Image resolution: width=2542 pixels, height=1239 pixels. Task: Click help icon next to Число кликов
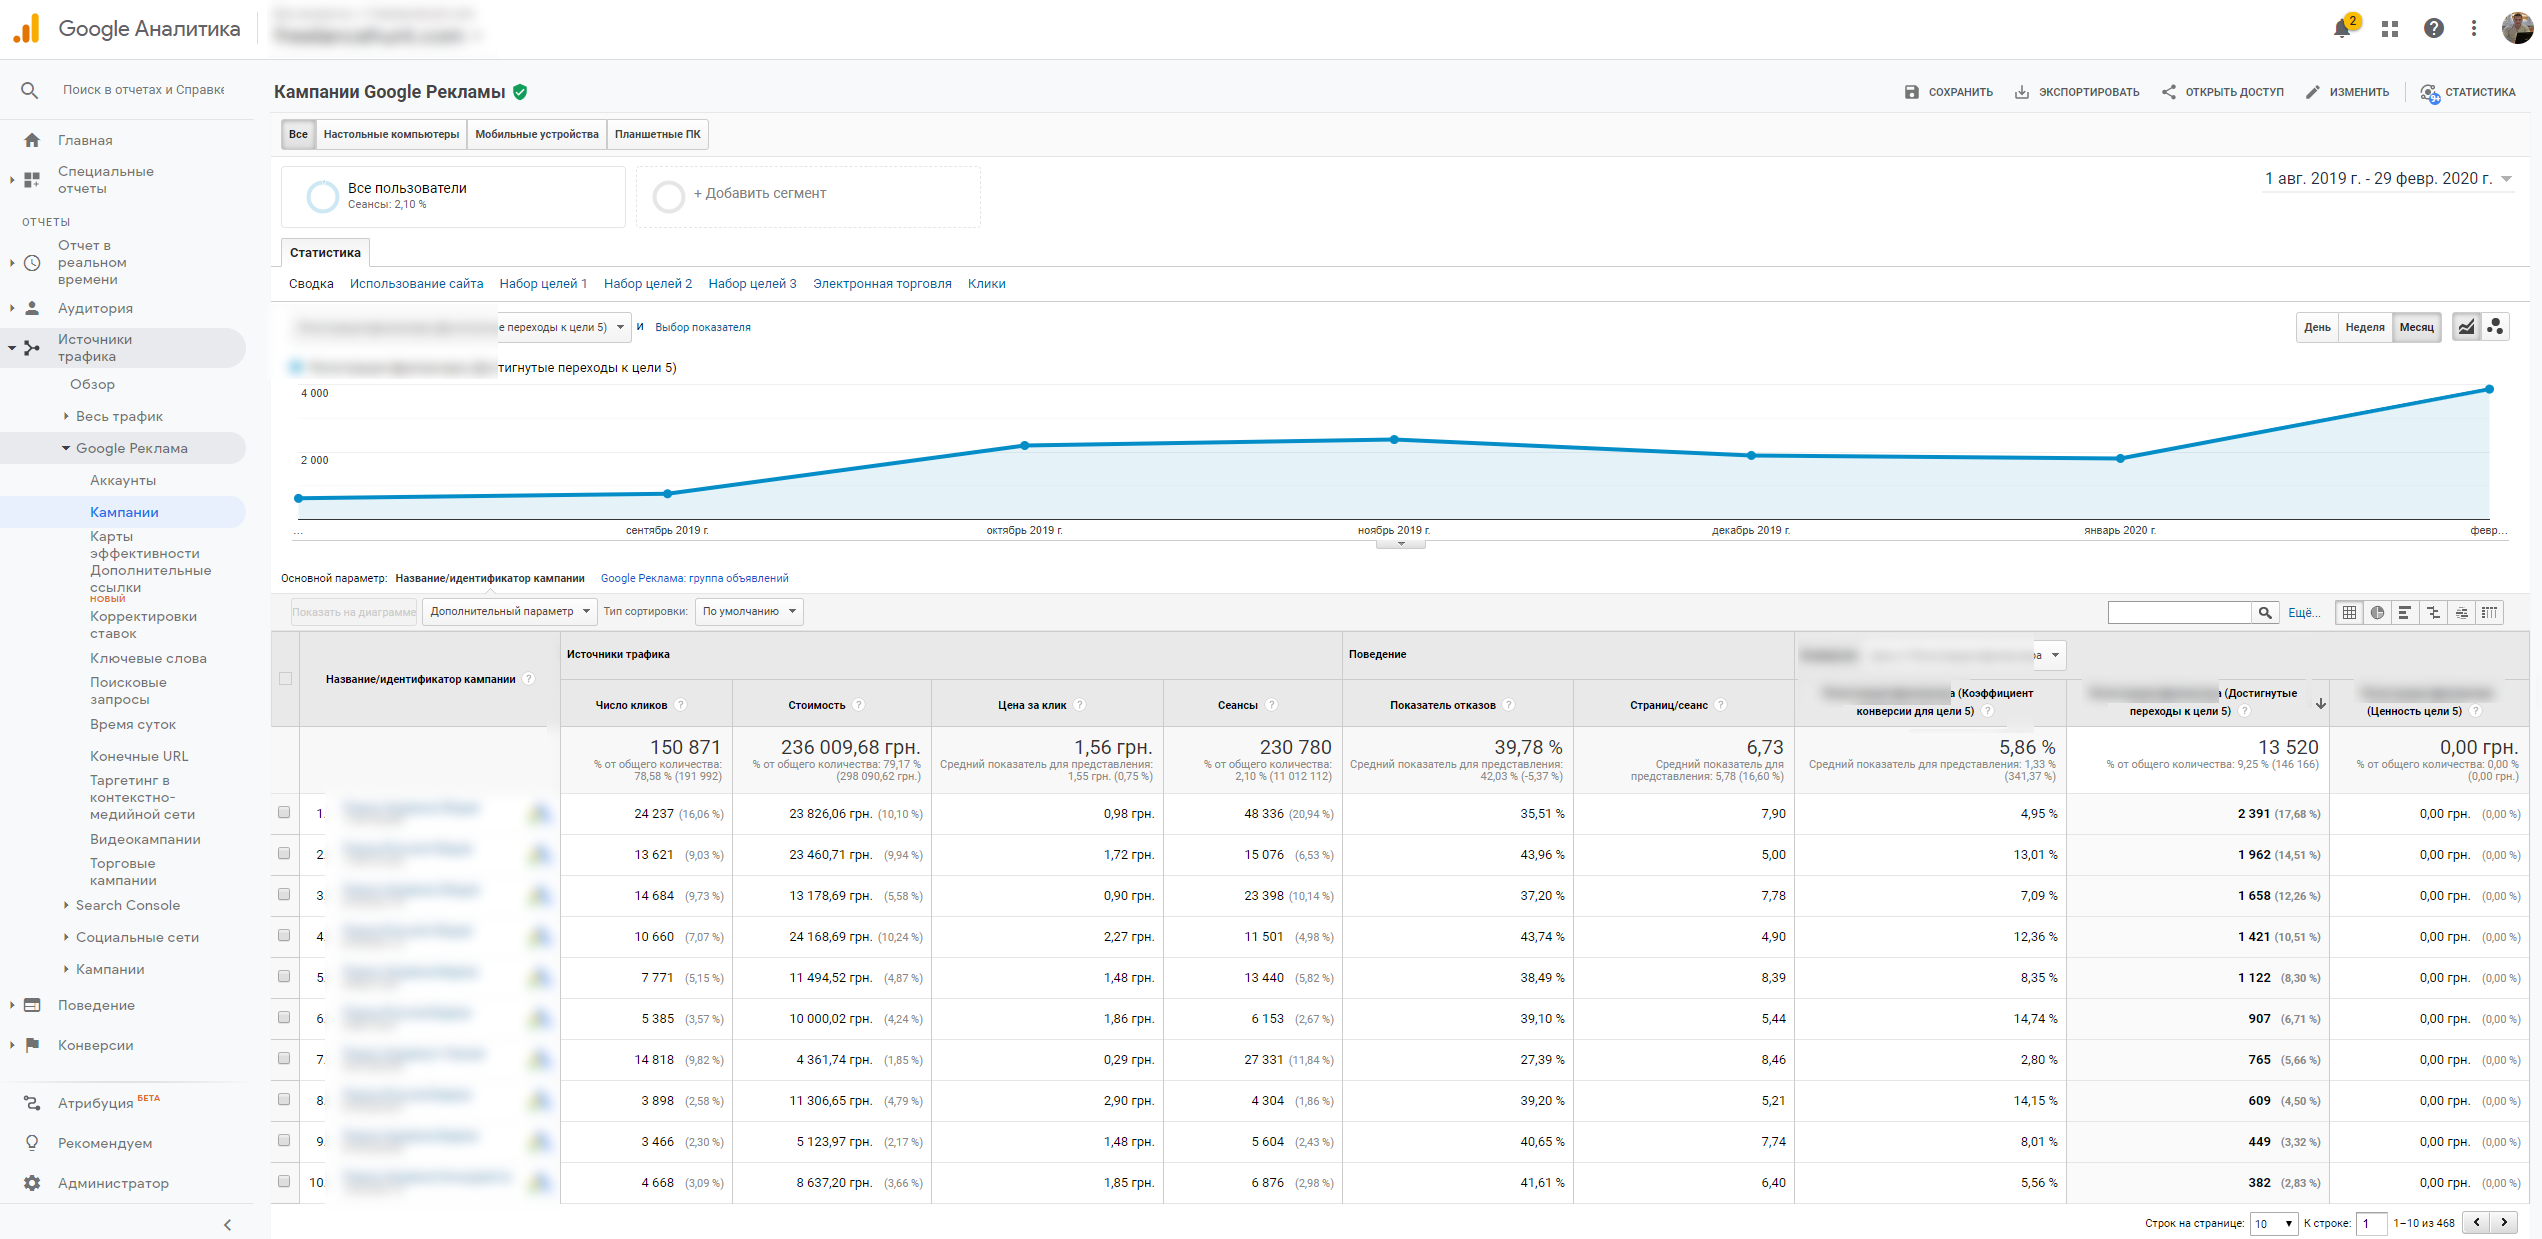[x=681, y=705]
